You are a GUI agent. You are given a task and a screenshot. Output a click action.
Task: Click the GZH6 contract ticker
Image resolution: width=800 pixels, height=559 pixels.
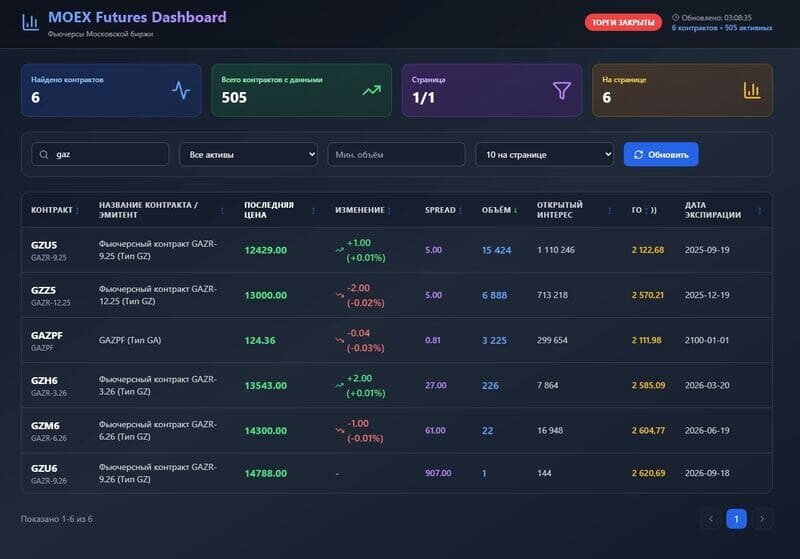44,380
